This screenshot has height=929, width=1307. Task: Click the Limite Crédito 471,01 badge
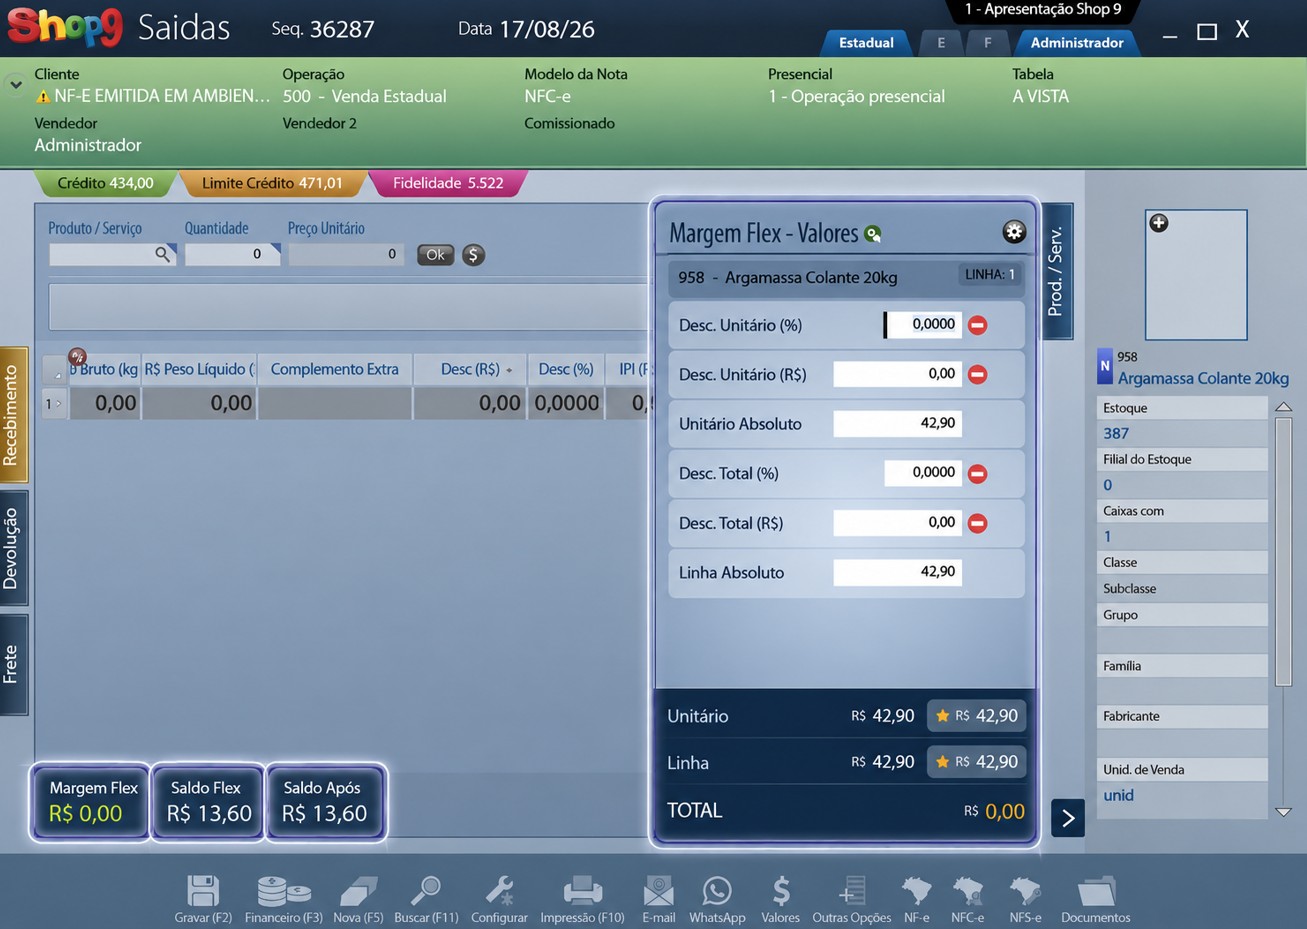[x=272, y=183]
